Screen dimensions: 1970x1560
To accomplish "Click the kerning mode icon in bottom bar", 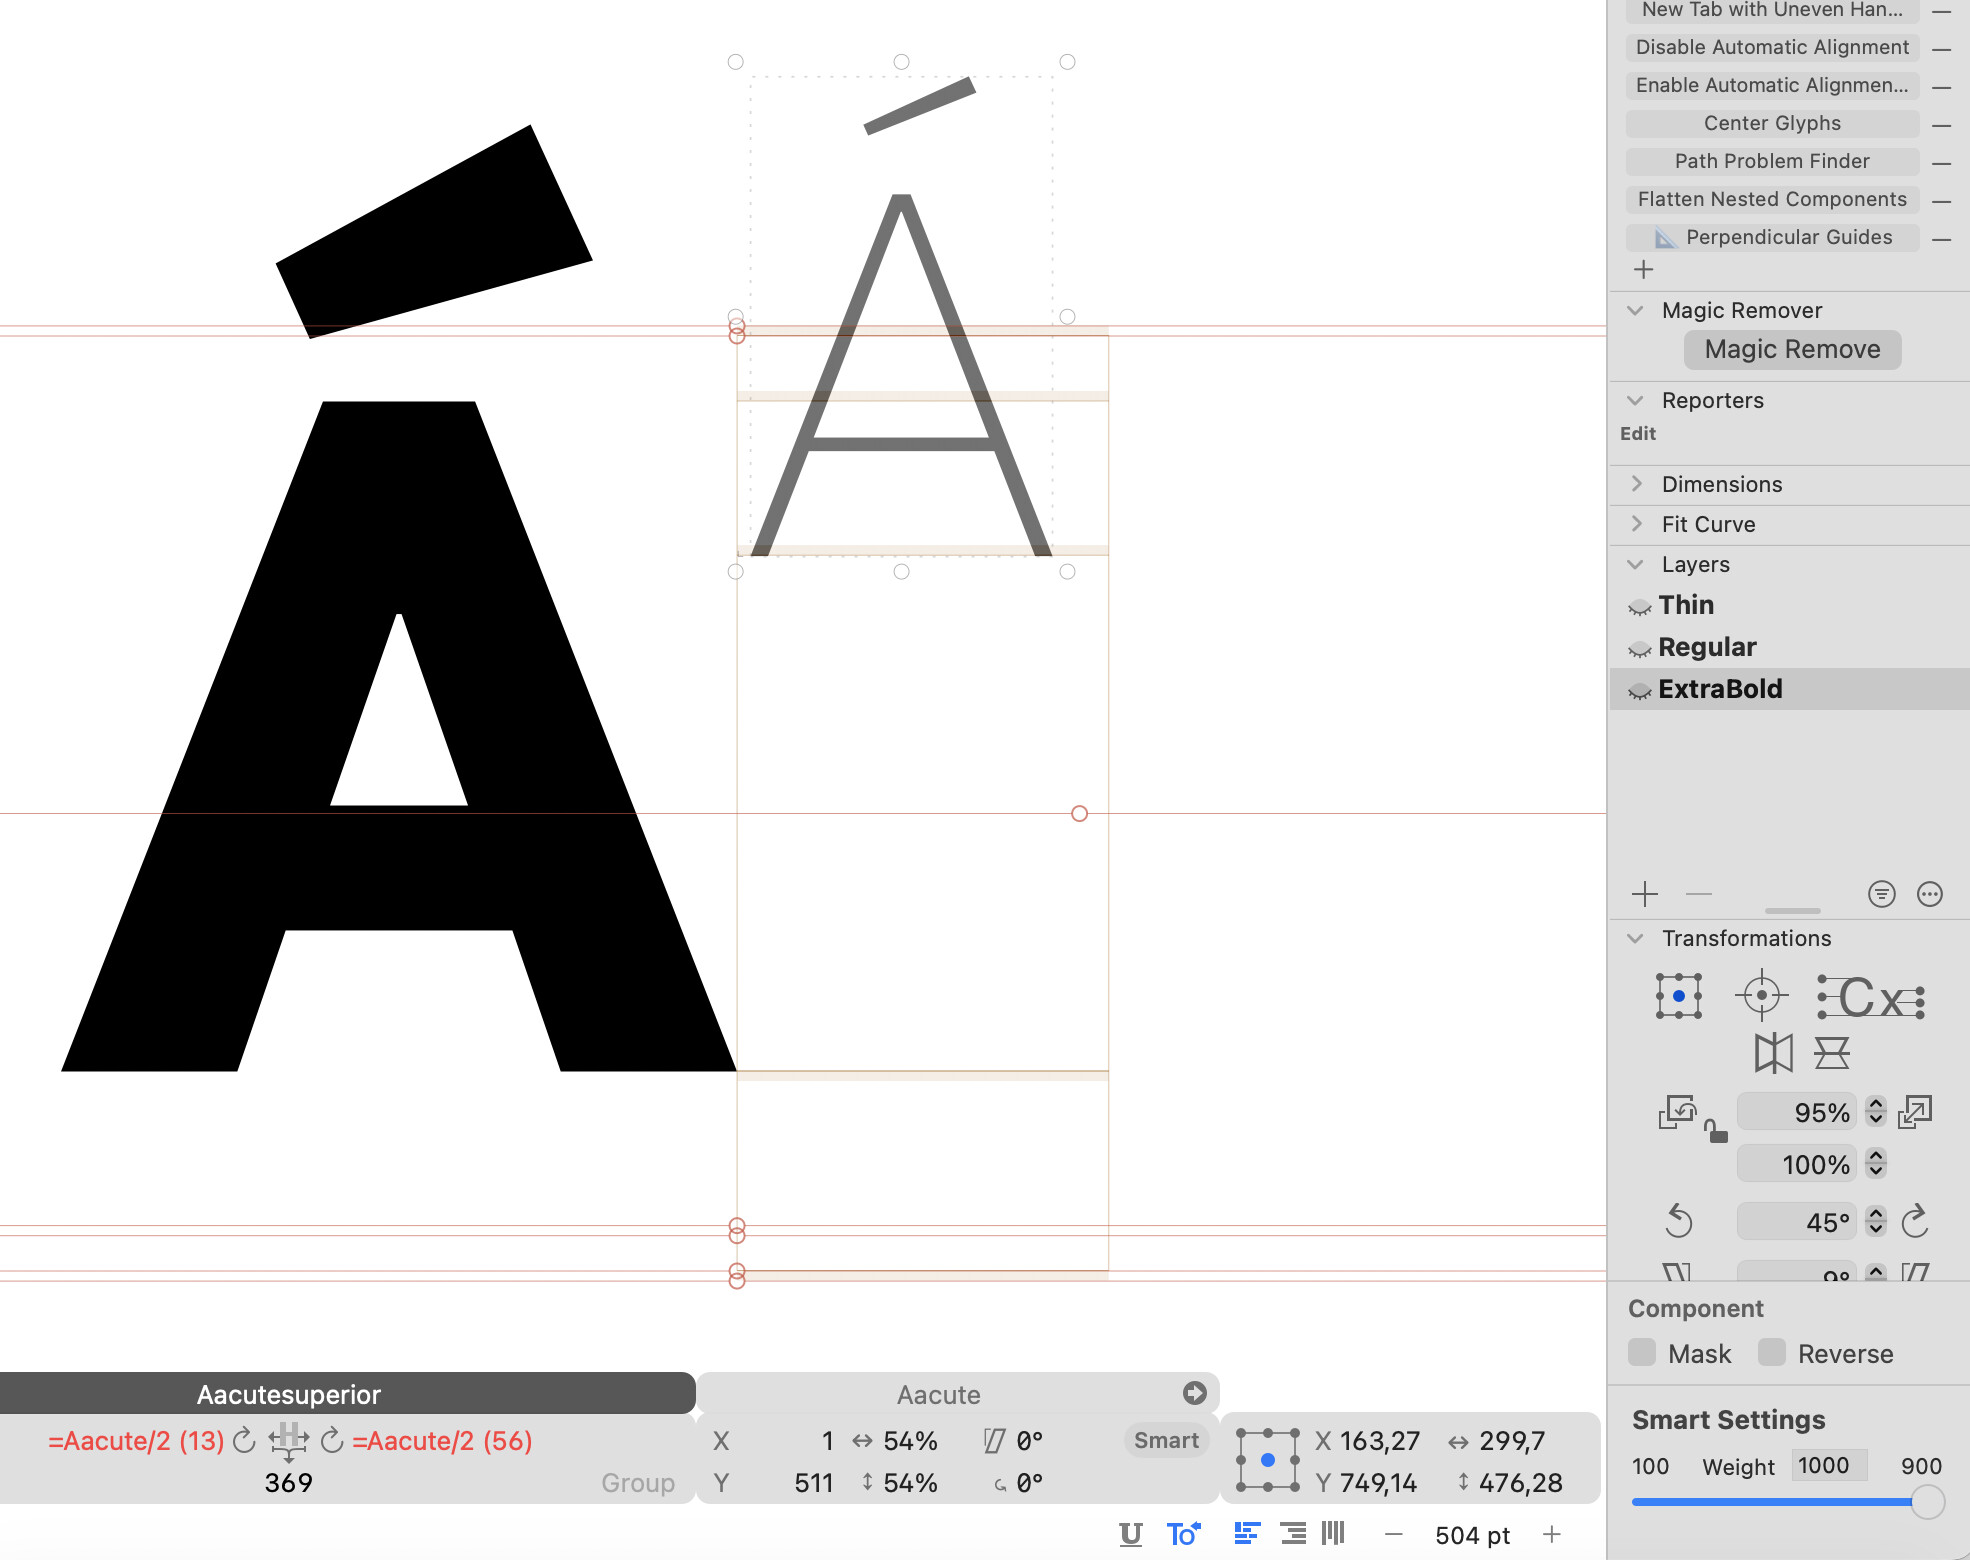I will [x=1183, y=1534].
